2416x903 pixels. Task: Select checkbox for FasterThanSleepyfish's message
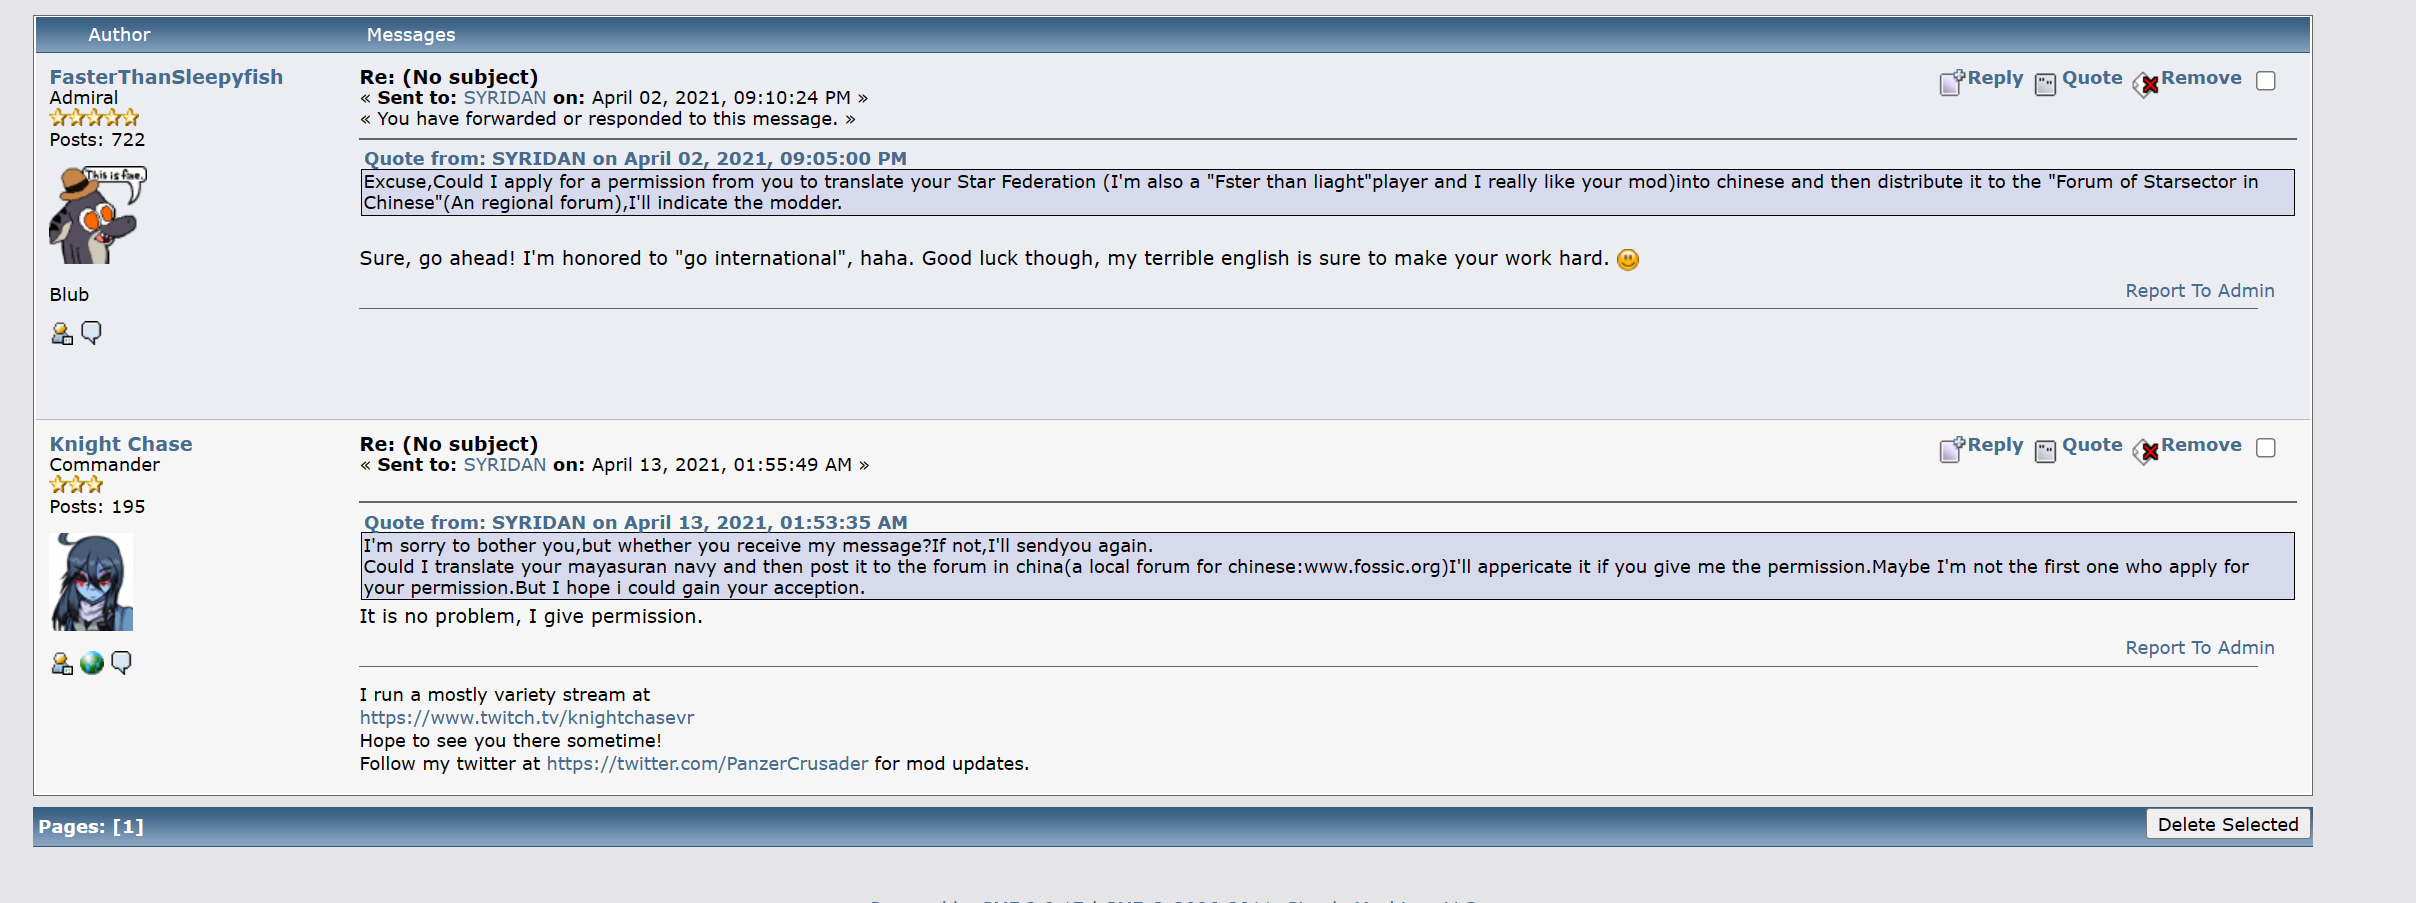pyautogui.click(x=2266, y=81)
